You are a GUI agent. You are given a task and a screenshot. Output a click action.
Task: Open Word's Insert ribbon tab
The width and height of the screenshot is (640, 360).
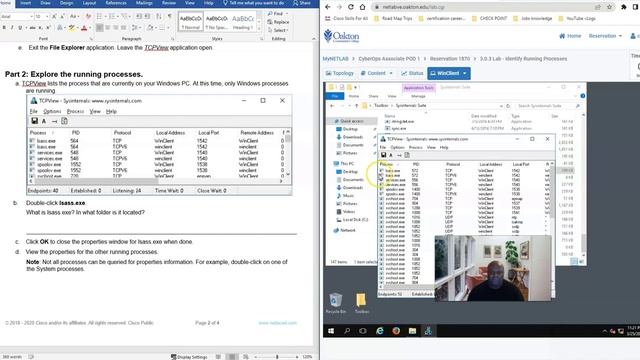(26, 3)
